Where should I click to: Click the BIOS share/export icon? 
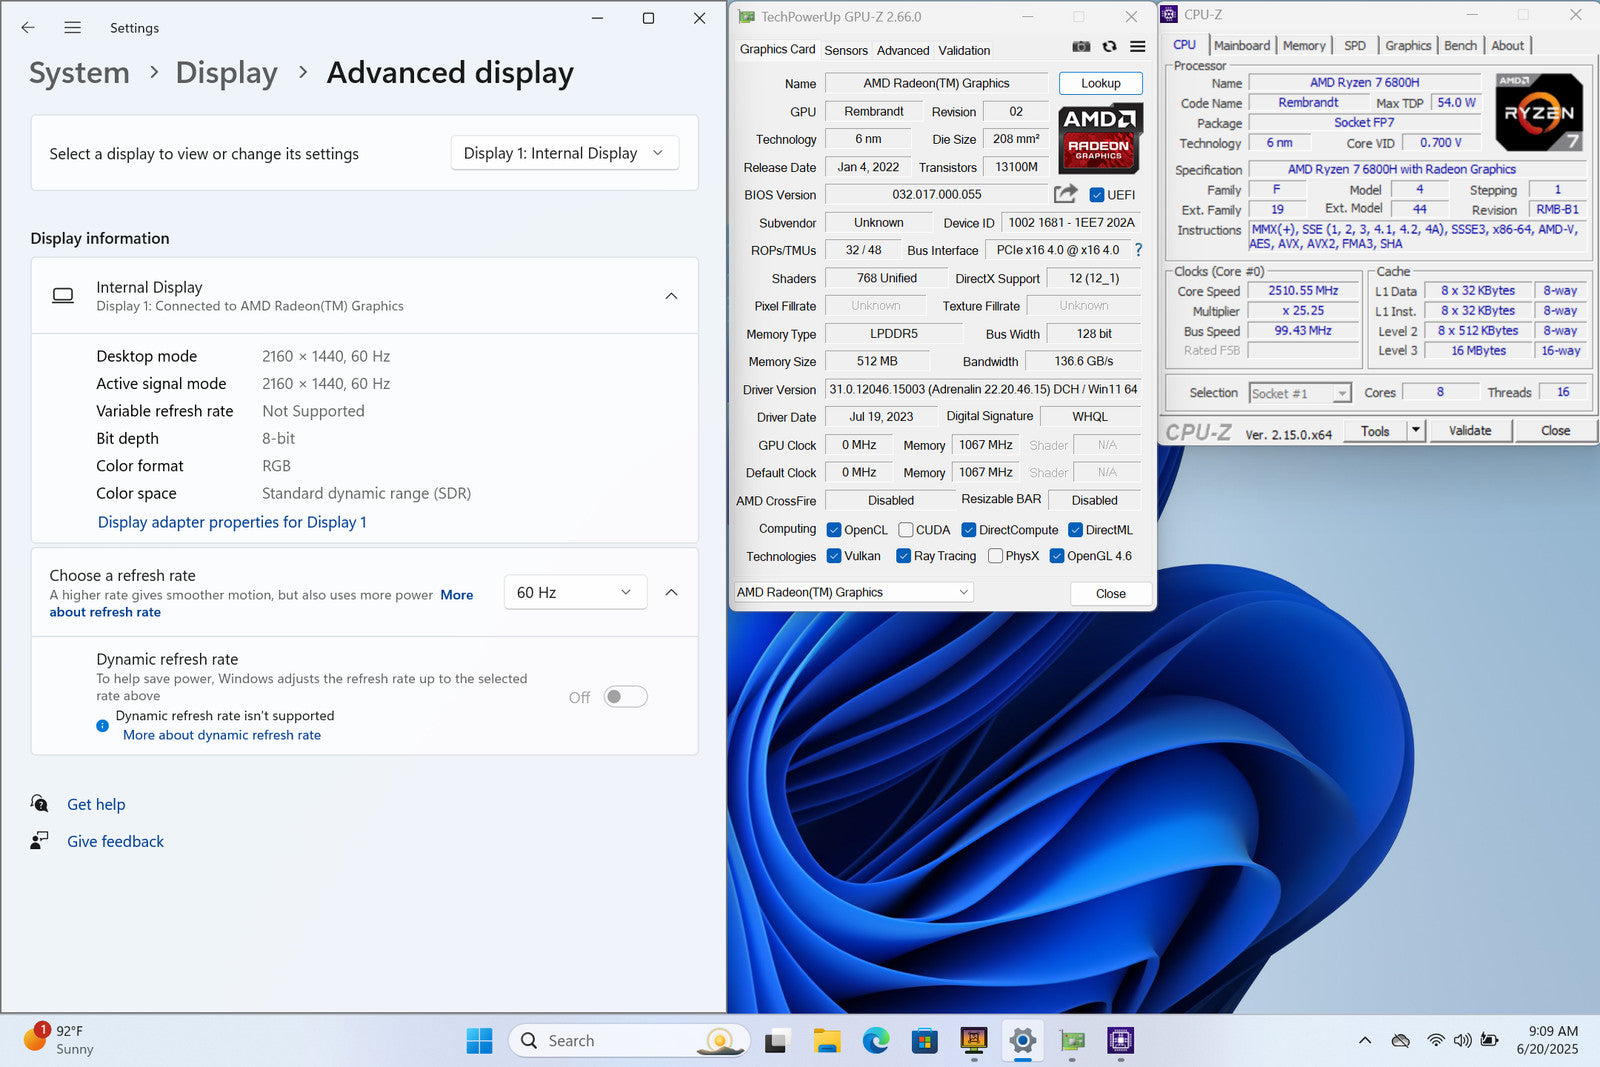coord(1066,194)
